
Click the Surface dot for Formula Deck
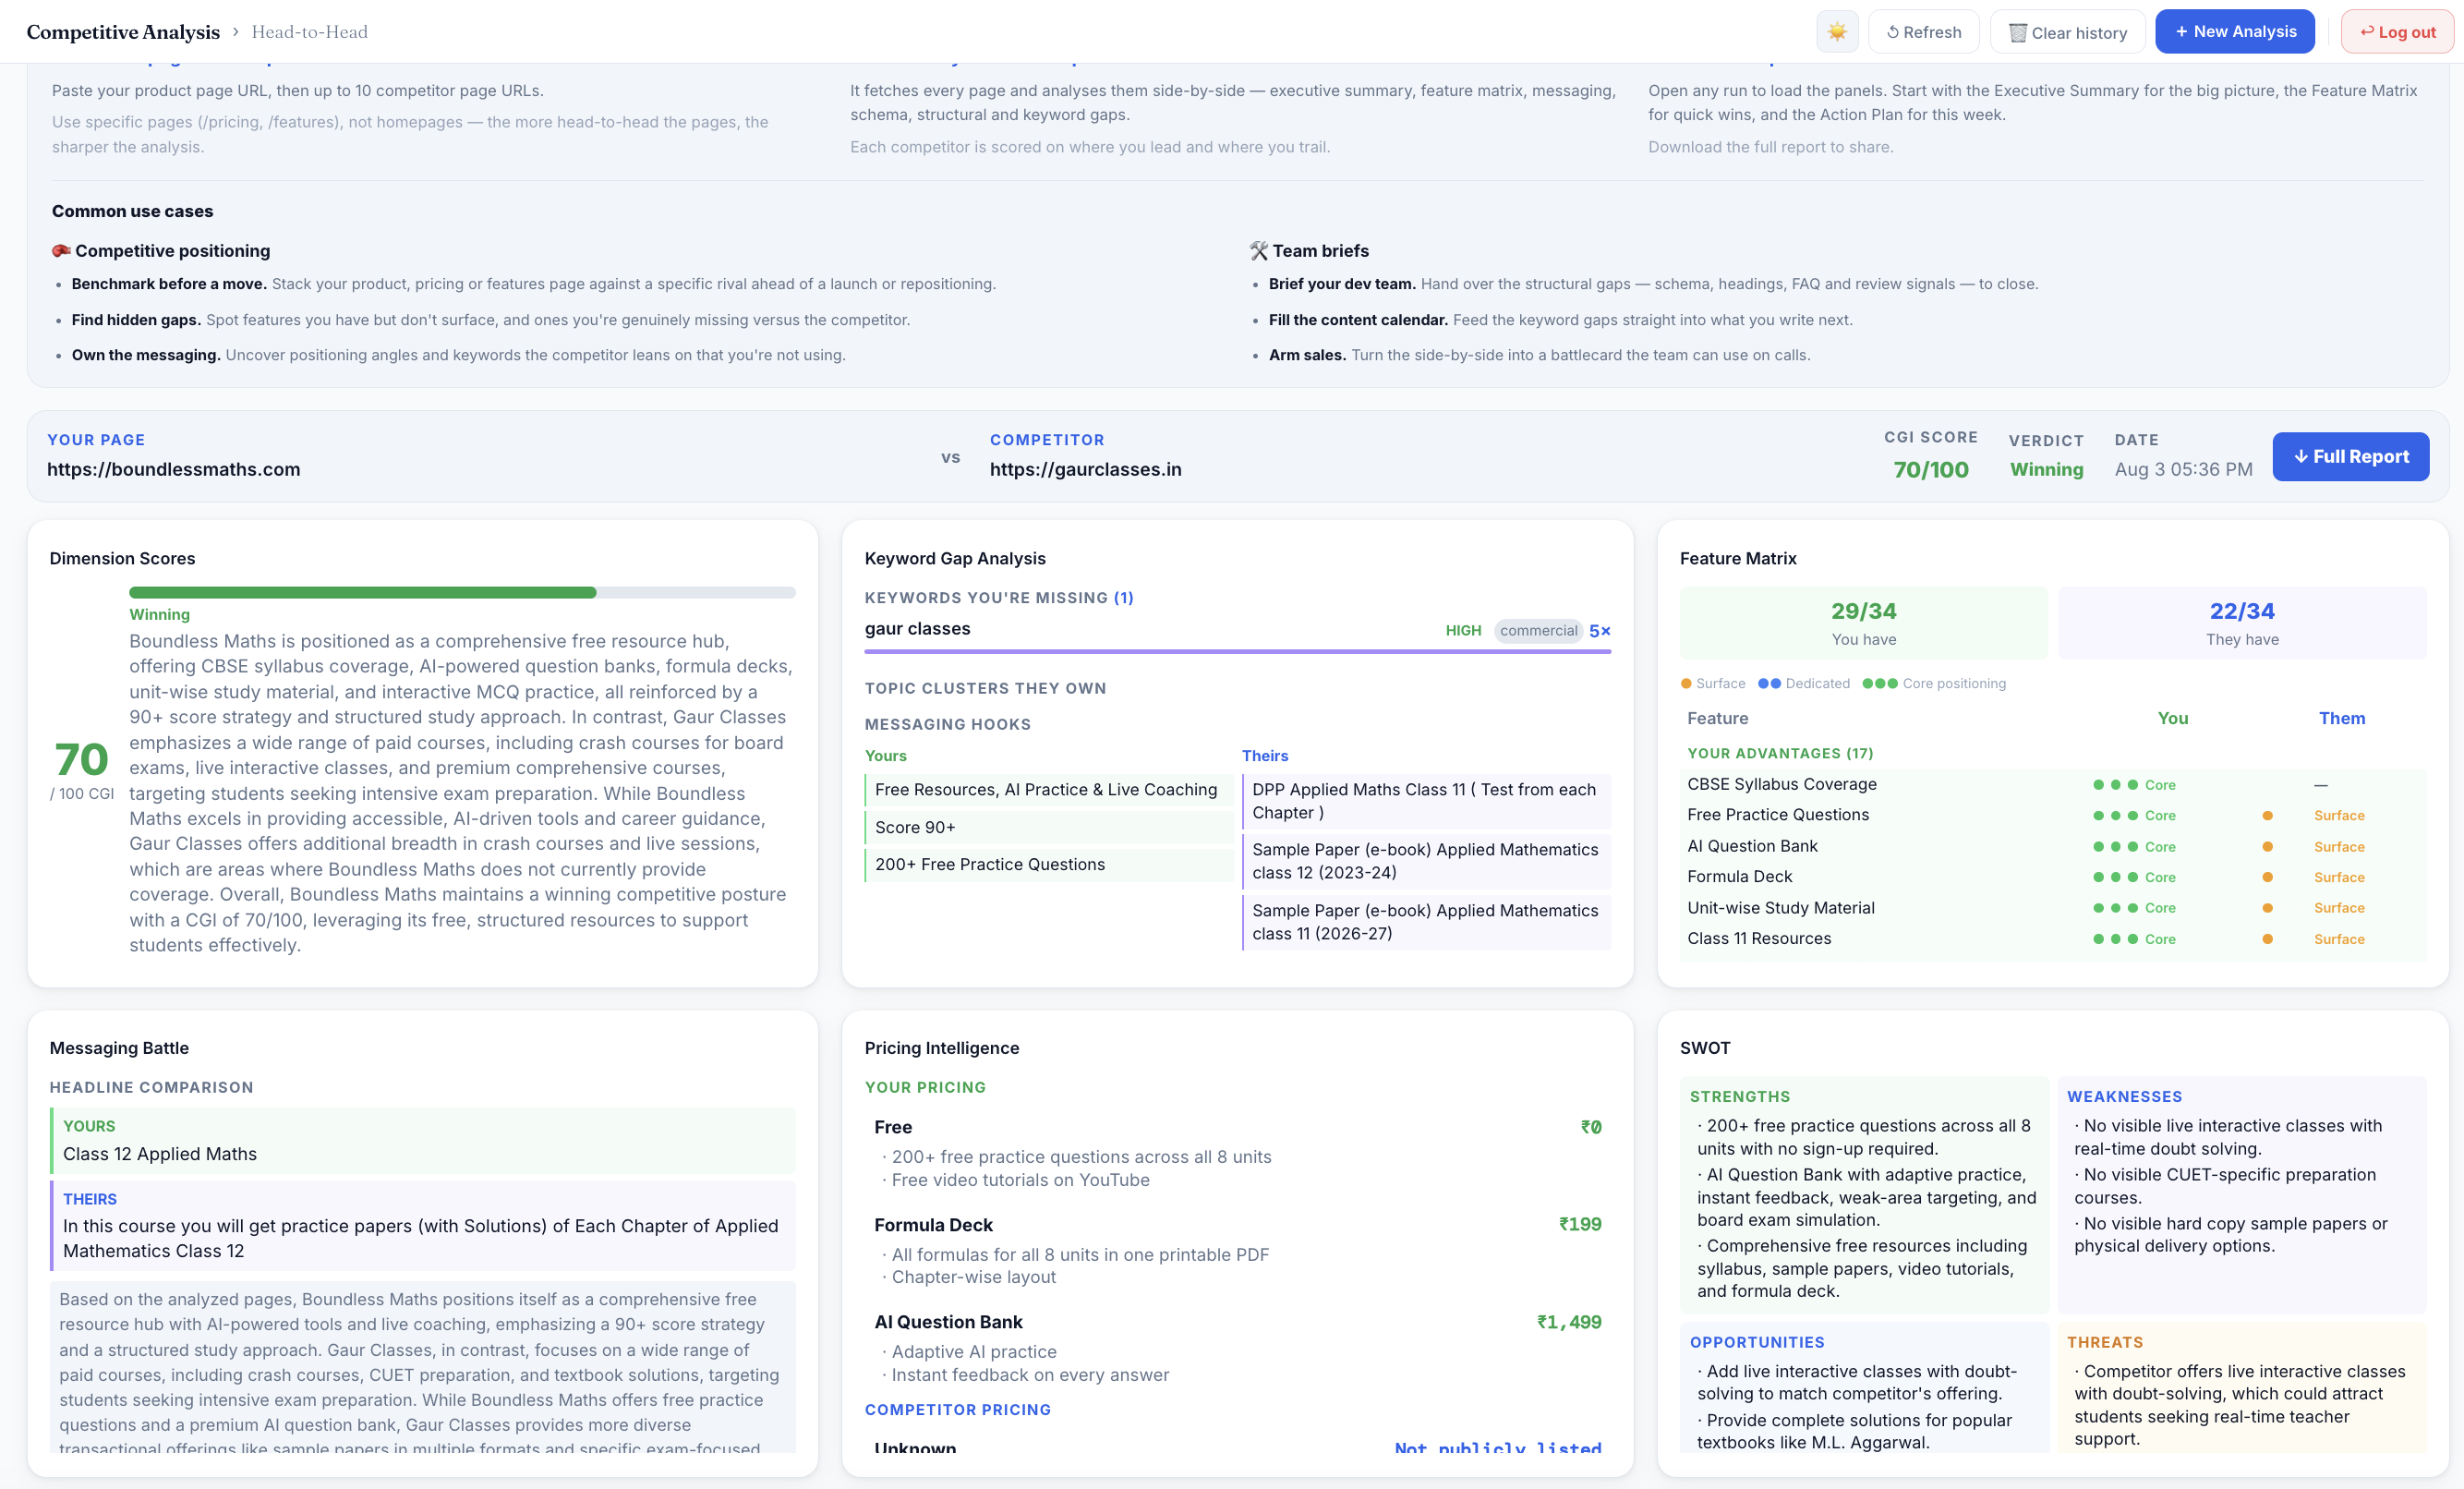point(2267,877)
